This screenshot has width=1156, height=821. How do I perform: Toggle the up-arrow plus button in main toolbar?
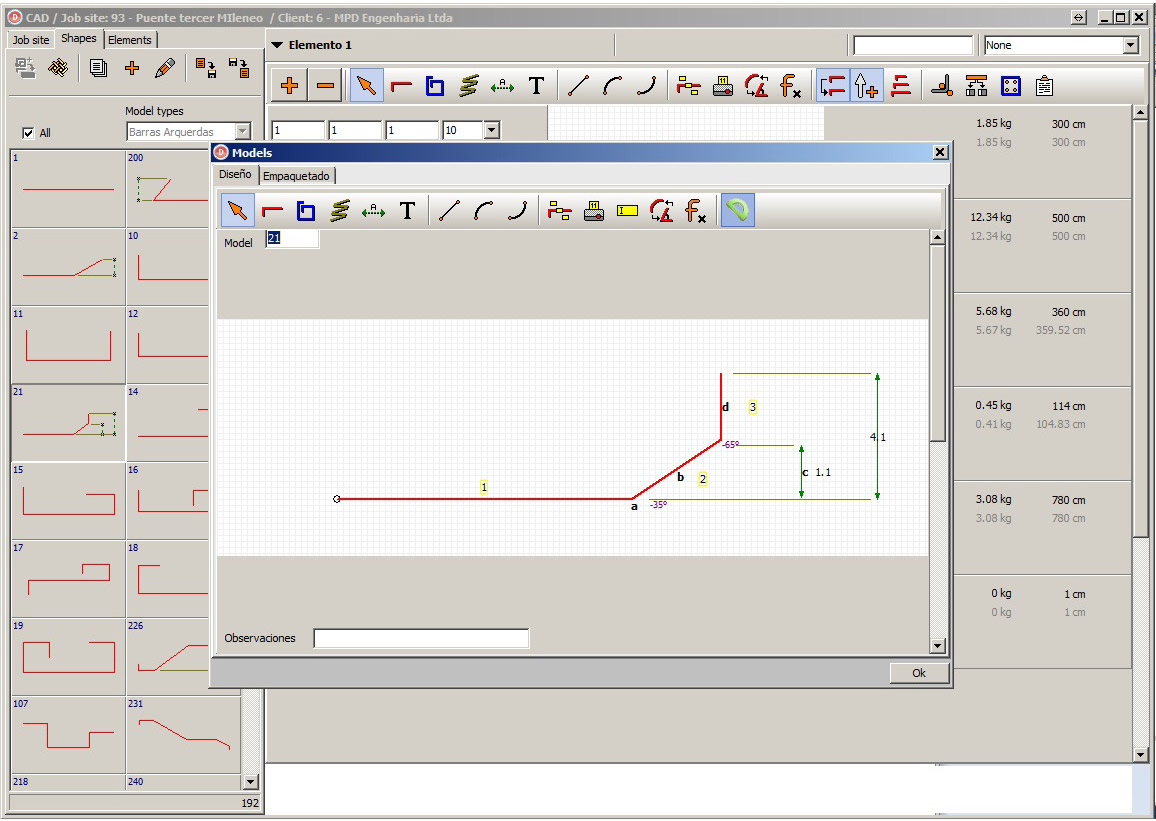point(866,85)
